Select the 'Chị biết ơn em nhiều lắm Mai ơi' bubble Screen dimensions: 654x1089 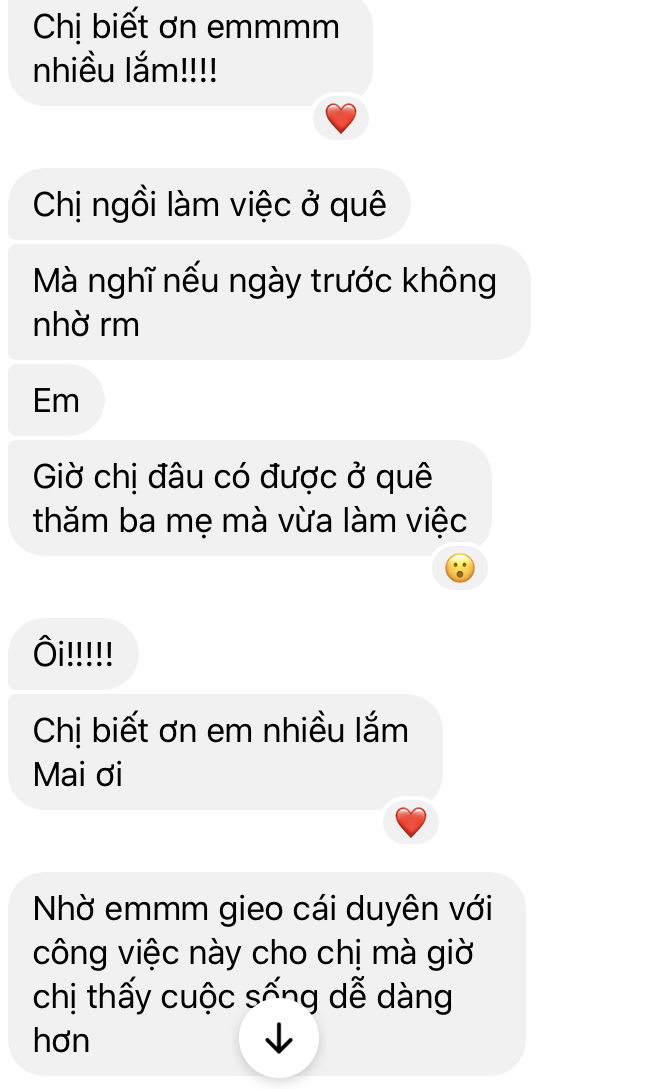pos(225,751)
